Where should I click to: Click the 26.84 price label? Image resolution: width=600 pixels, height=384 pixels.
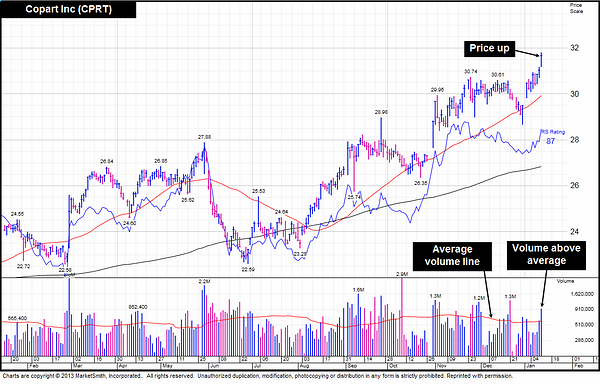coord(107,161)
